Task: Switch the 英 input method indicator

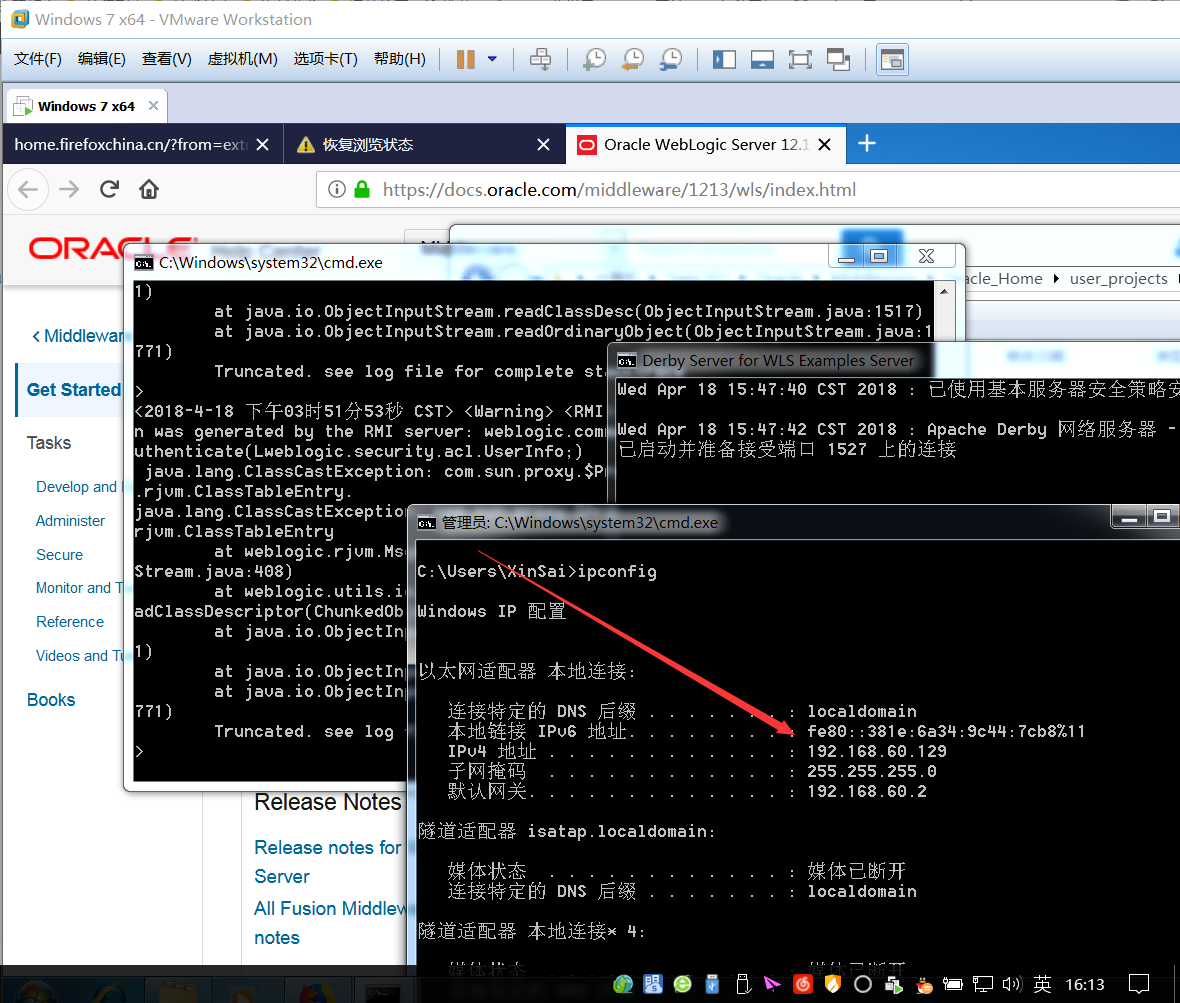Action: (1042, 984)
